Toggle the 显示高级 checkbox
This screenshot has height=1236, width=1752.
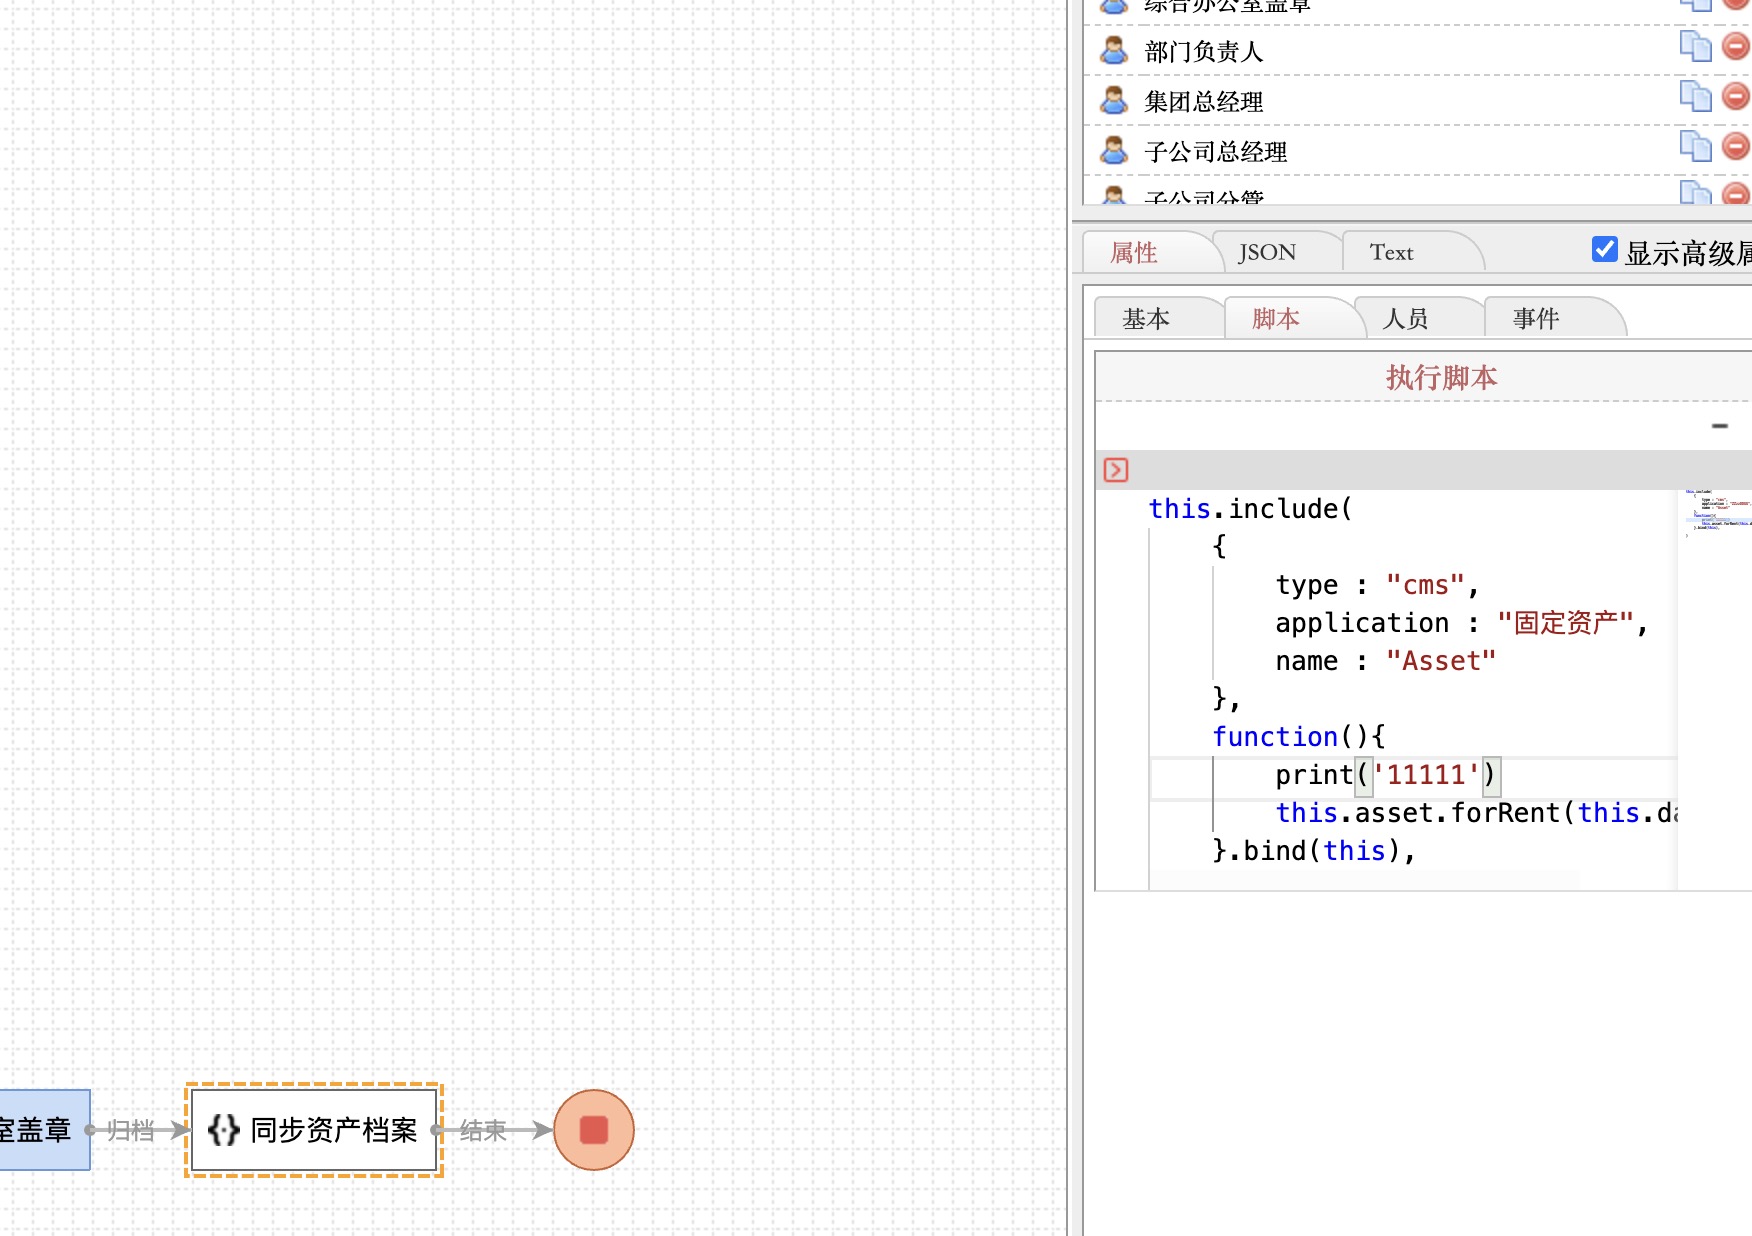[x=1605, y=250]
